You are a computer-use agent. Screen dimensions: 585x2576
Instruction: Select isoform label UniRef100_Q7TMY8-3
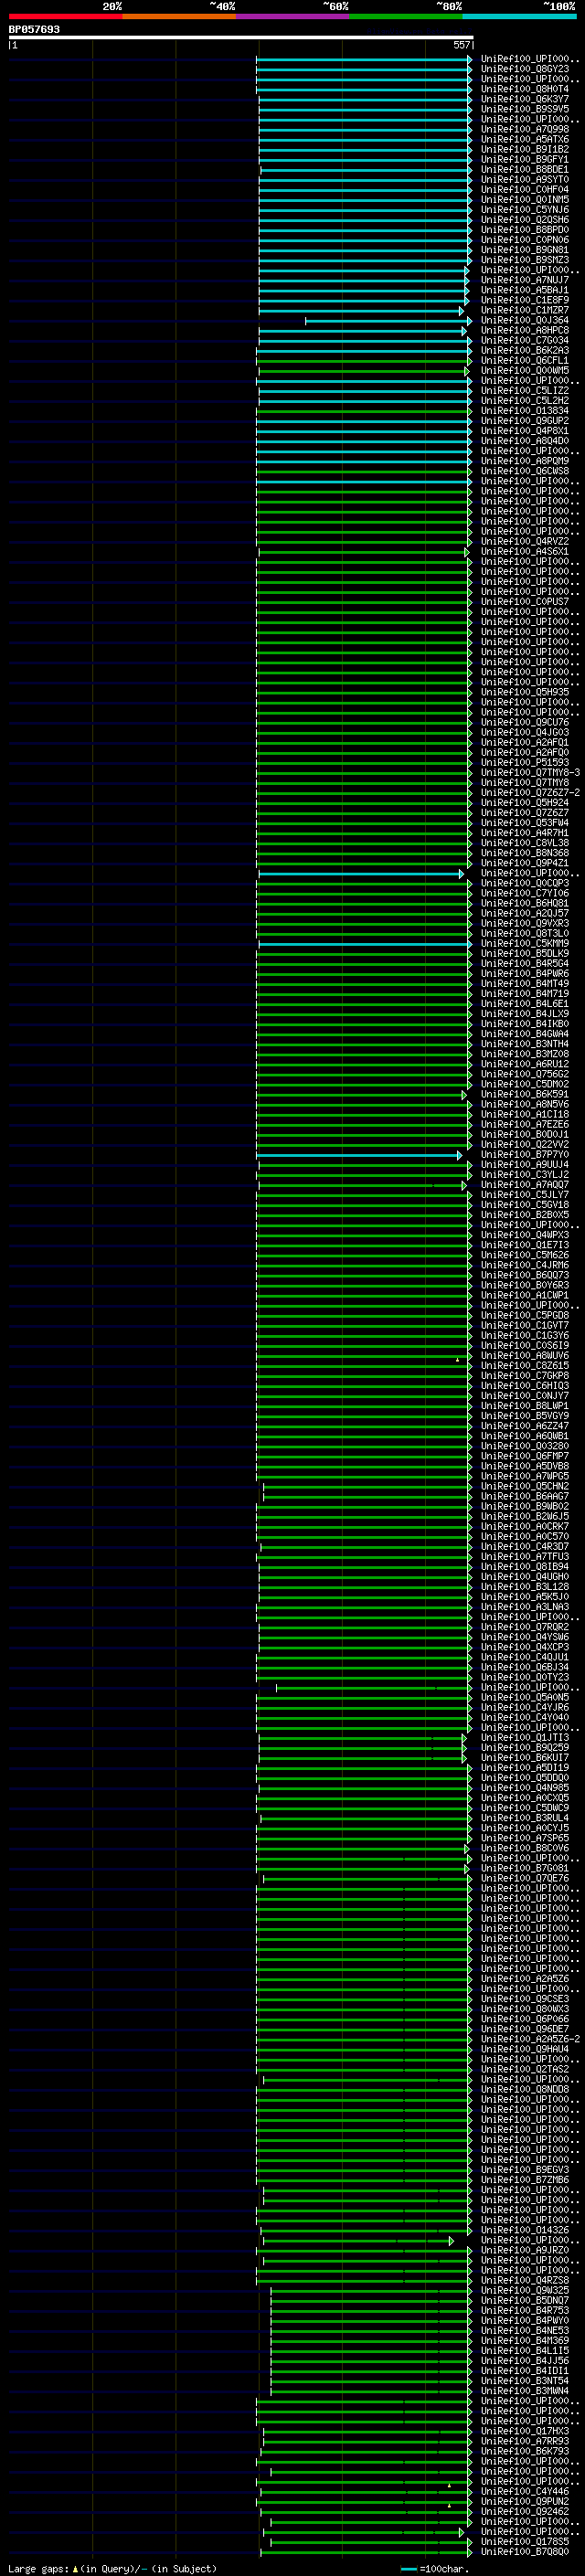(x=530, y=772)
